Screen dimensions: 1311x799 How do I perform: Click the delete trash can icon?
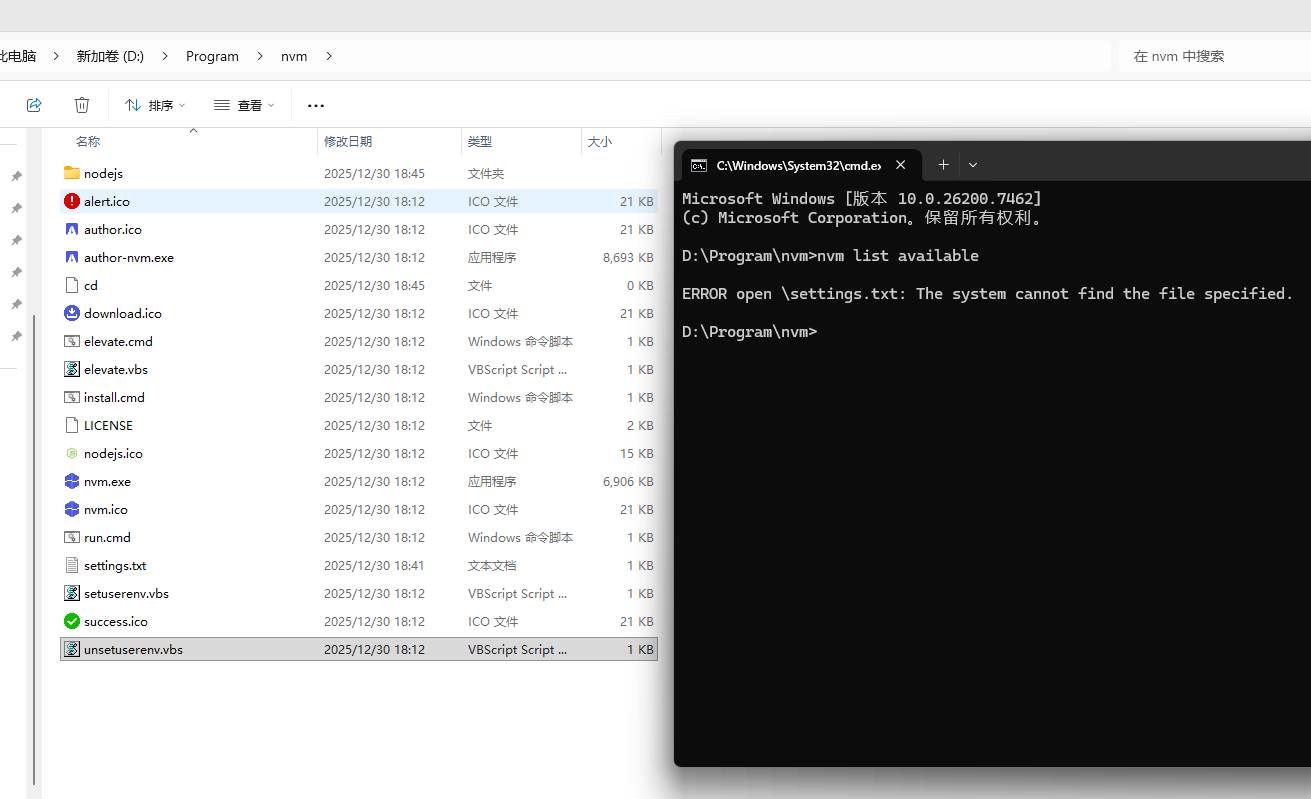tap(82, 105)
